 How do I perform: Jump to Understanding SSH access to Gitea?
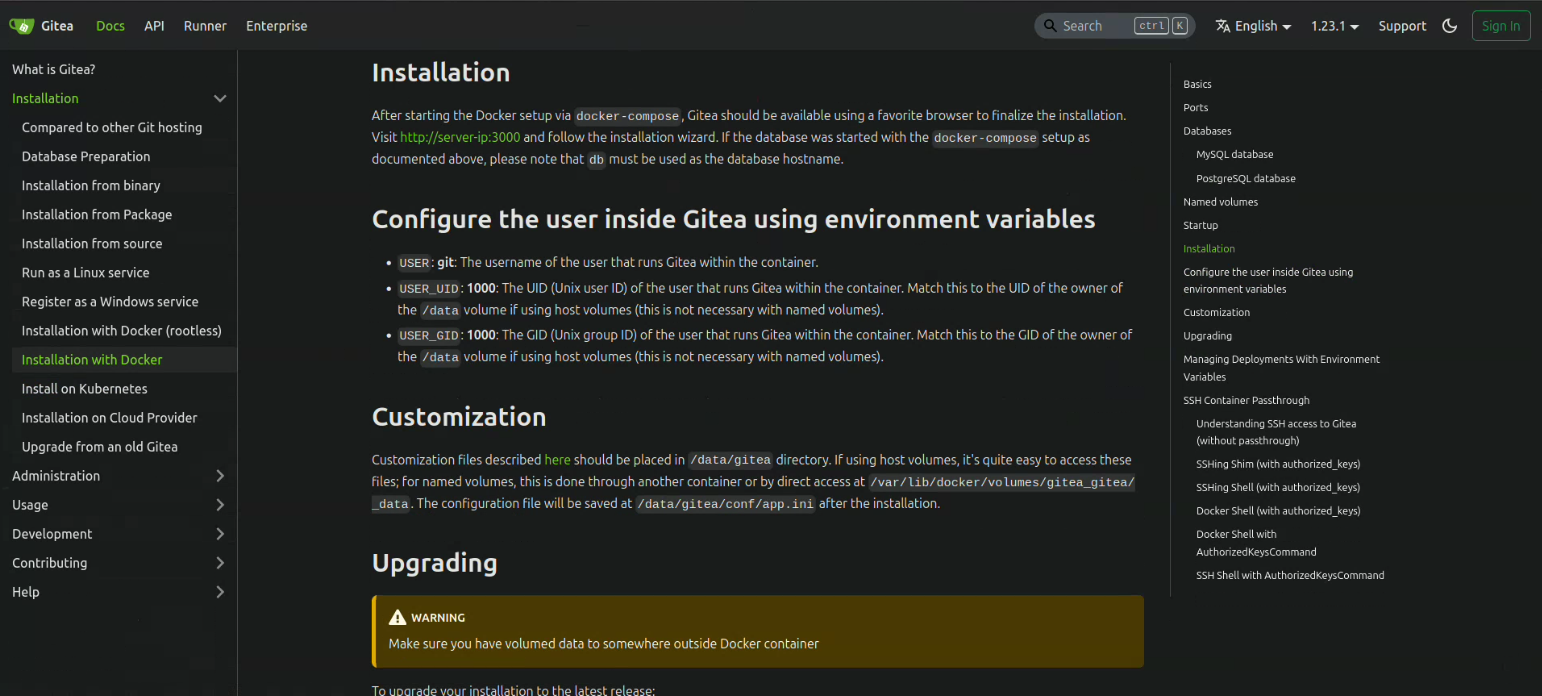(x=1276, y=432)
